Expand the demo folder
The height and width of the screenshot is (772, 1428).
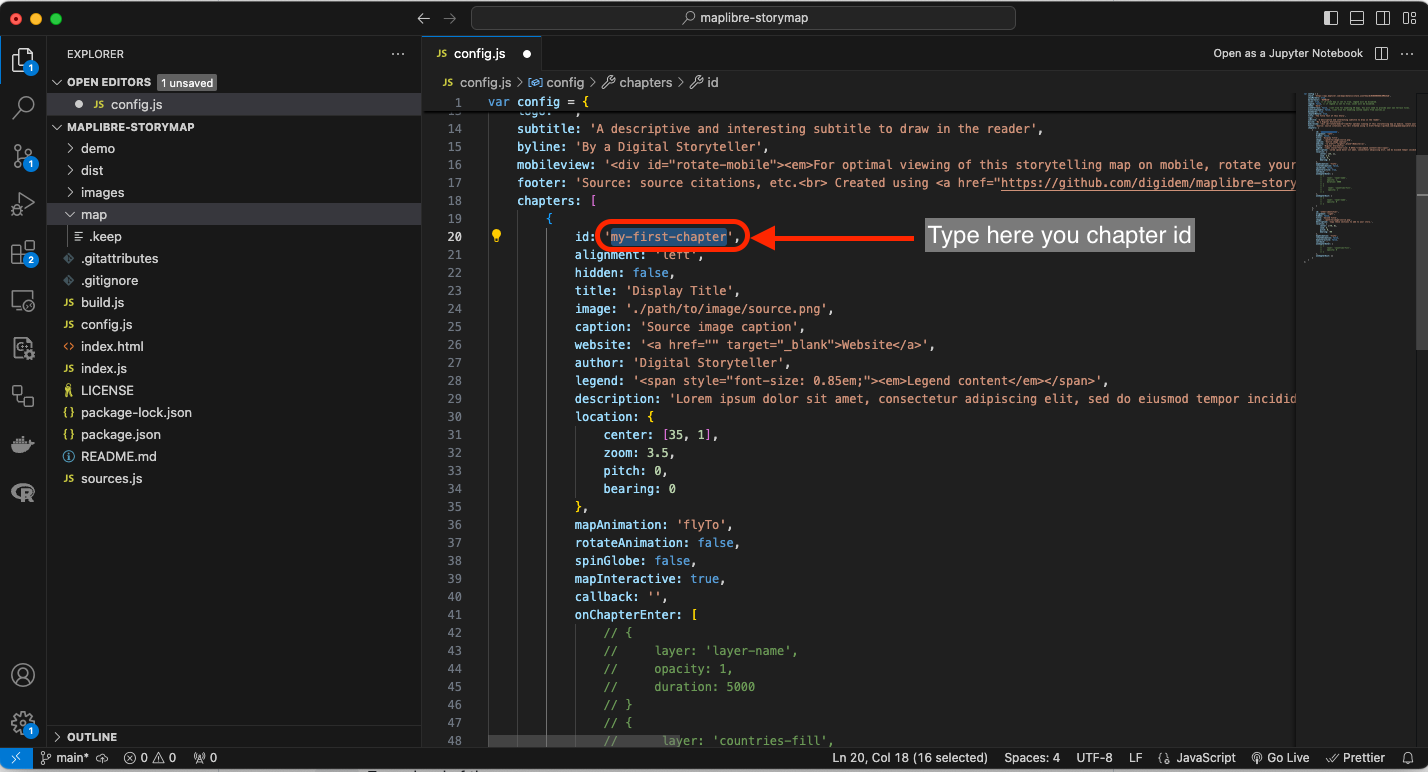(x=98, y=148)
